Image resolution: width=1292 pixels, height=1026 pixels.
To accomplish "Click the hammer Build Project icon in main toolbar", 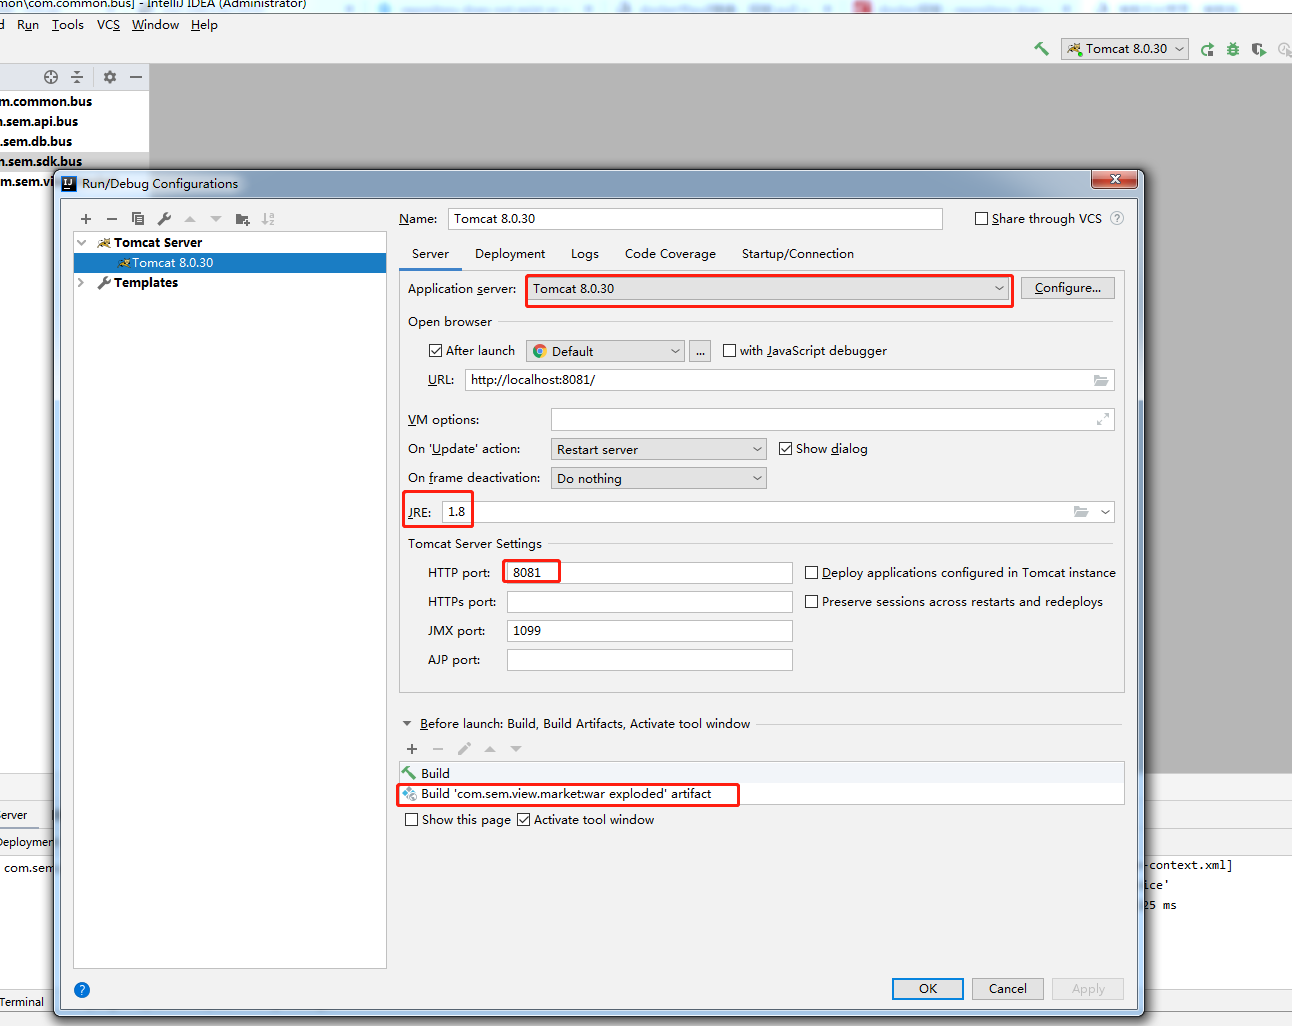I will pos(1041,49).
